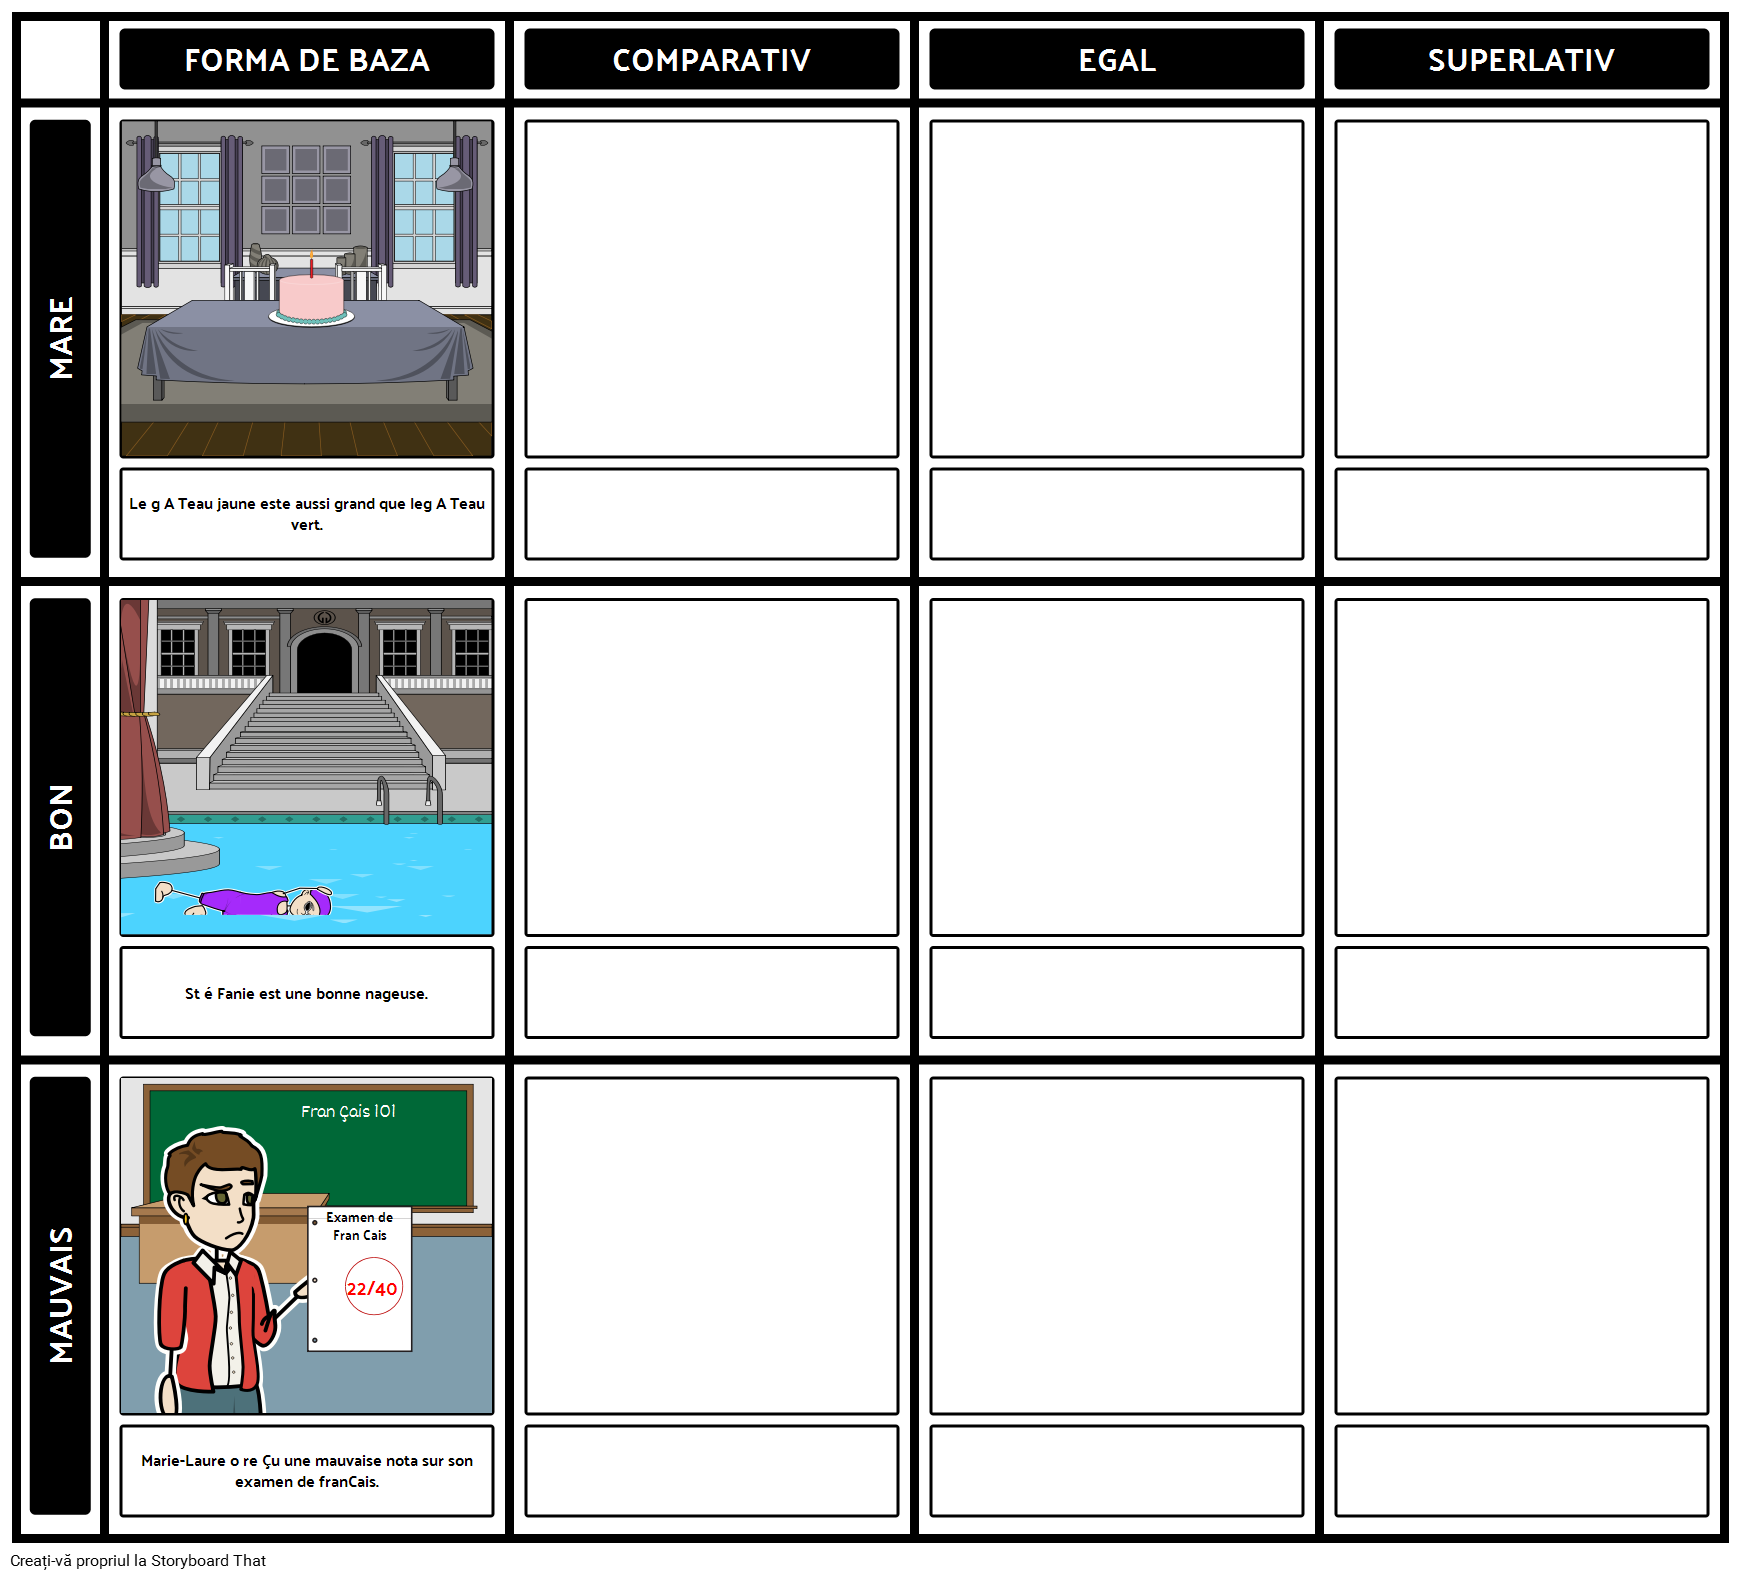1741x1578 pixels.
Task: Click the empty EGAL caption box in MARE row
Action: pos(1117,514)
